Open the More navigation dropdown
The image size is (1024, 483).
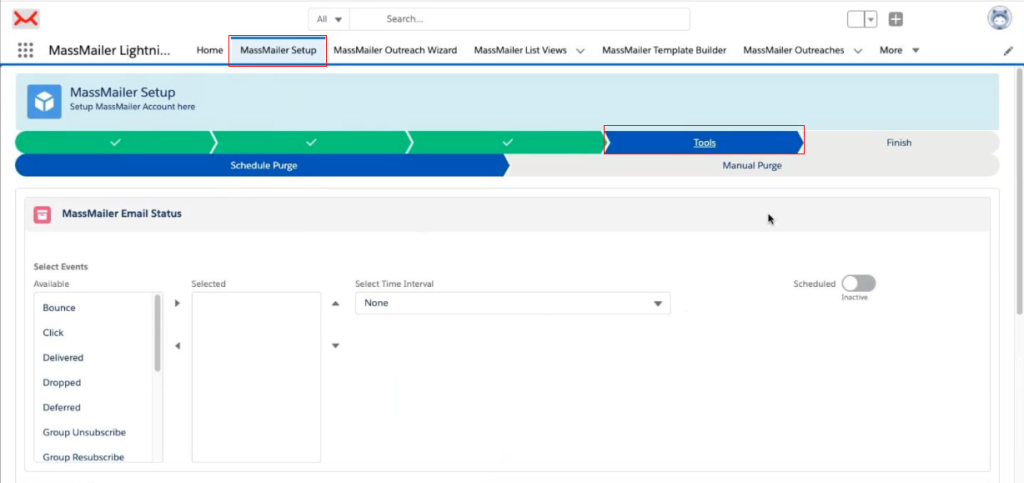(899, 50)
